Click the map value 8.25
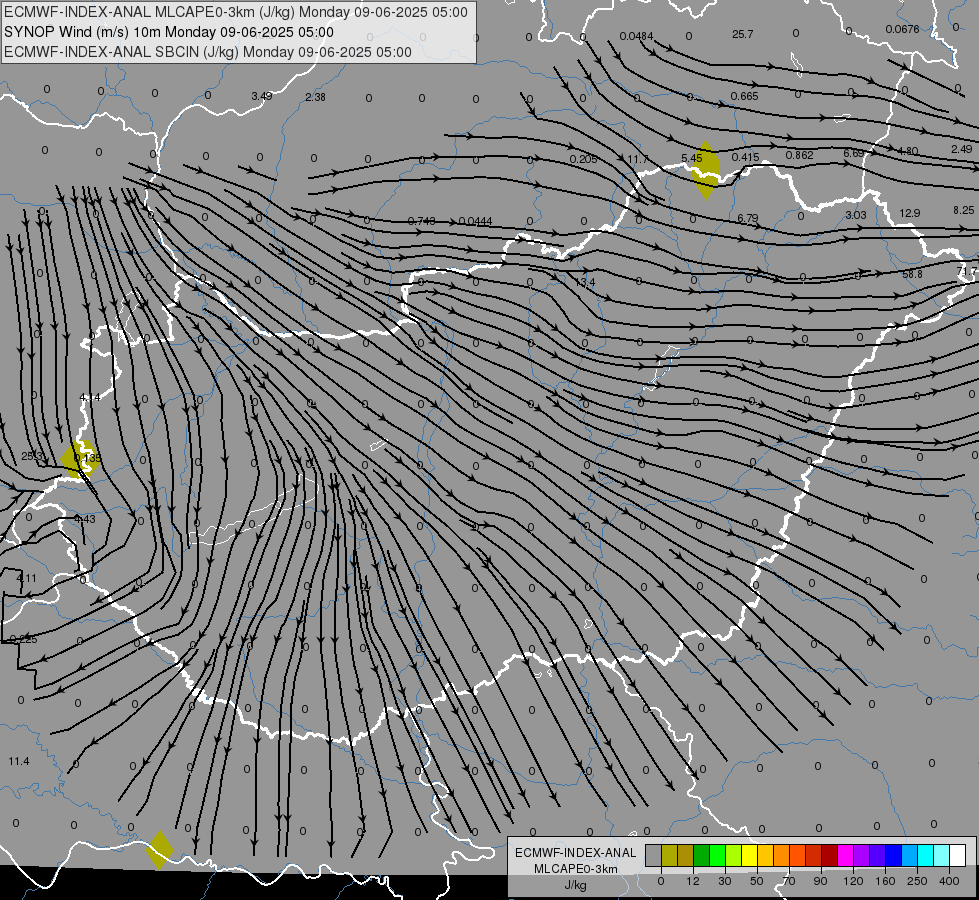Image resolution: width=979 pixels, height=900 pixels. (963, 210)
